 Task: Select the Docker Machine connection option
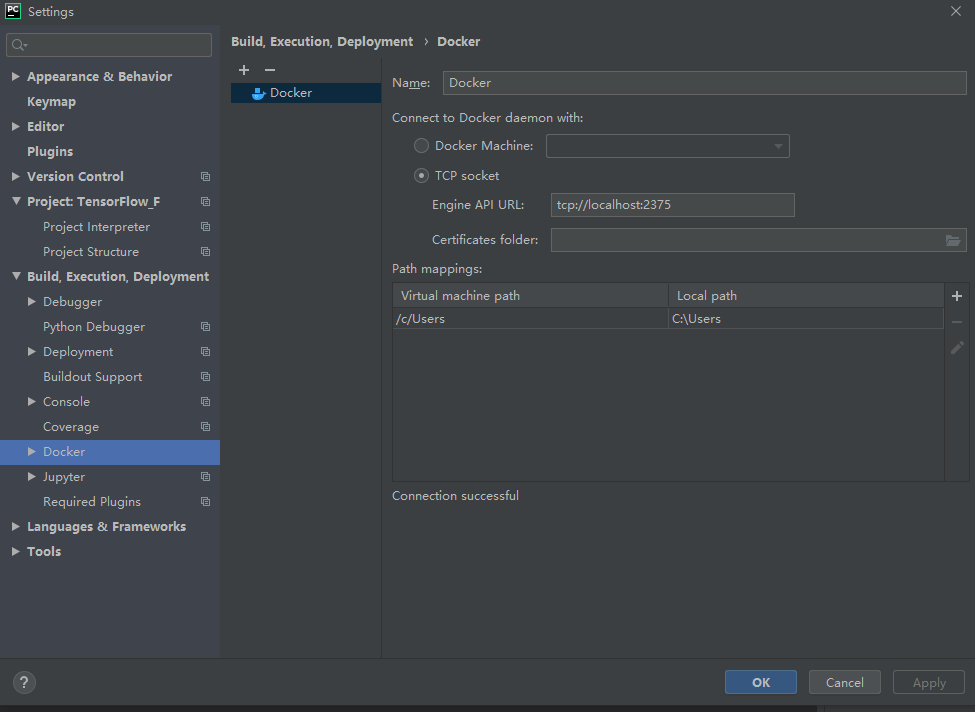(422, 145)
